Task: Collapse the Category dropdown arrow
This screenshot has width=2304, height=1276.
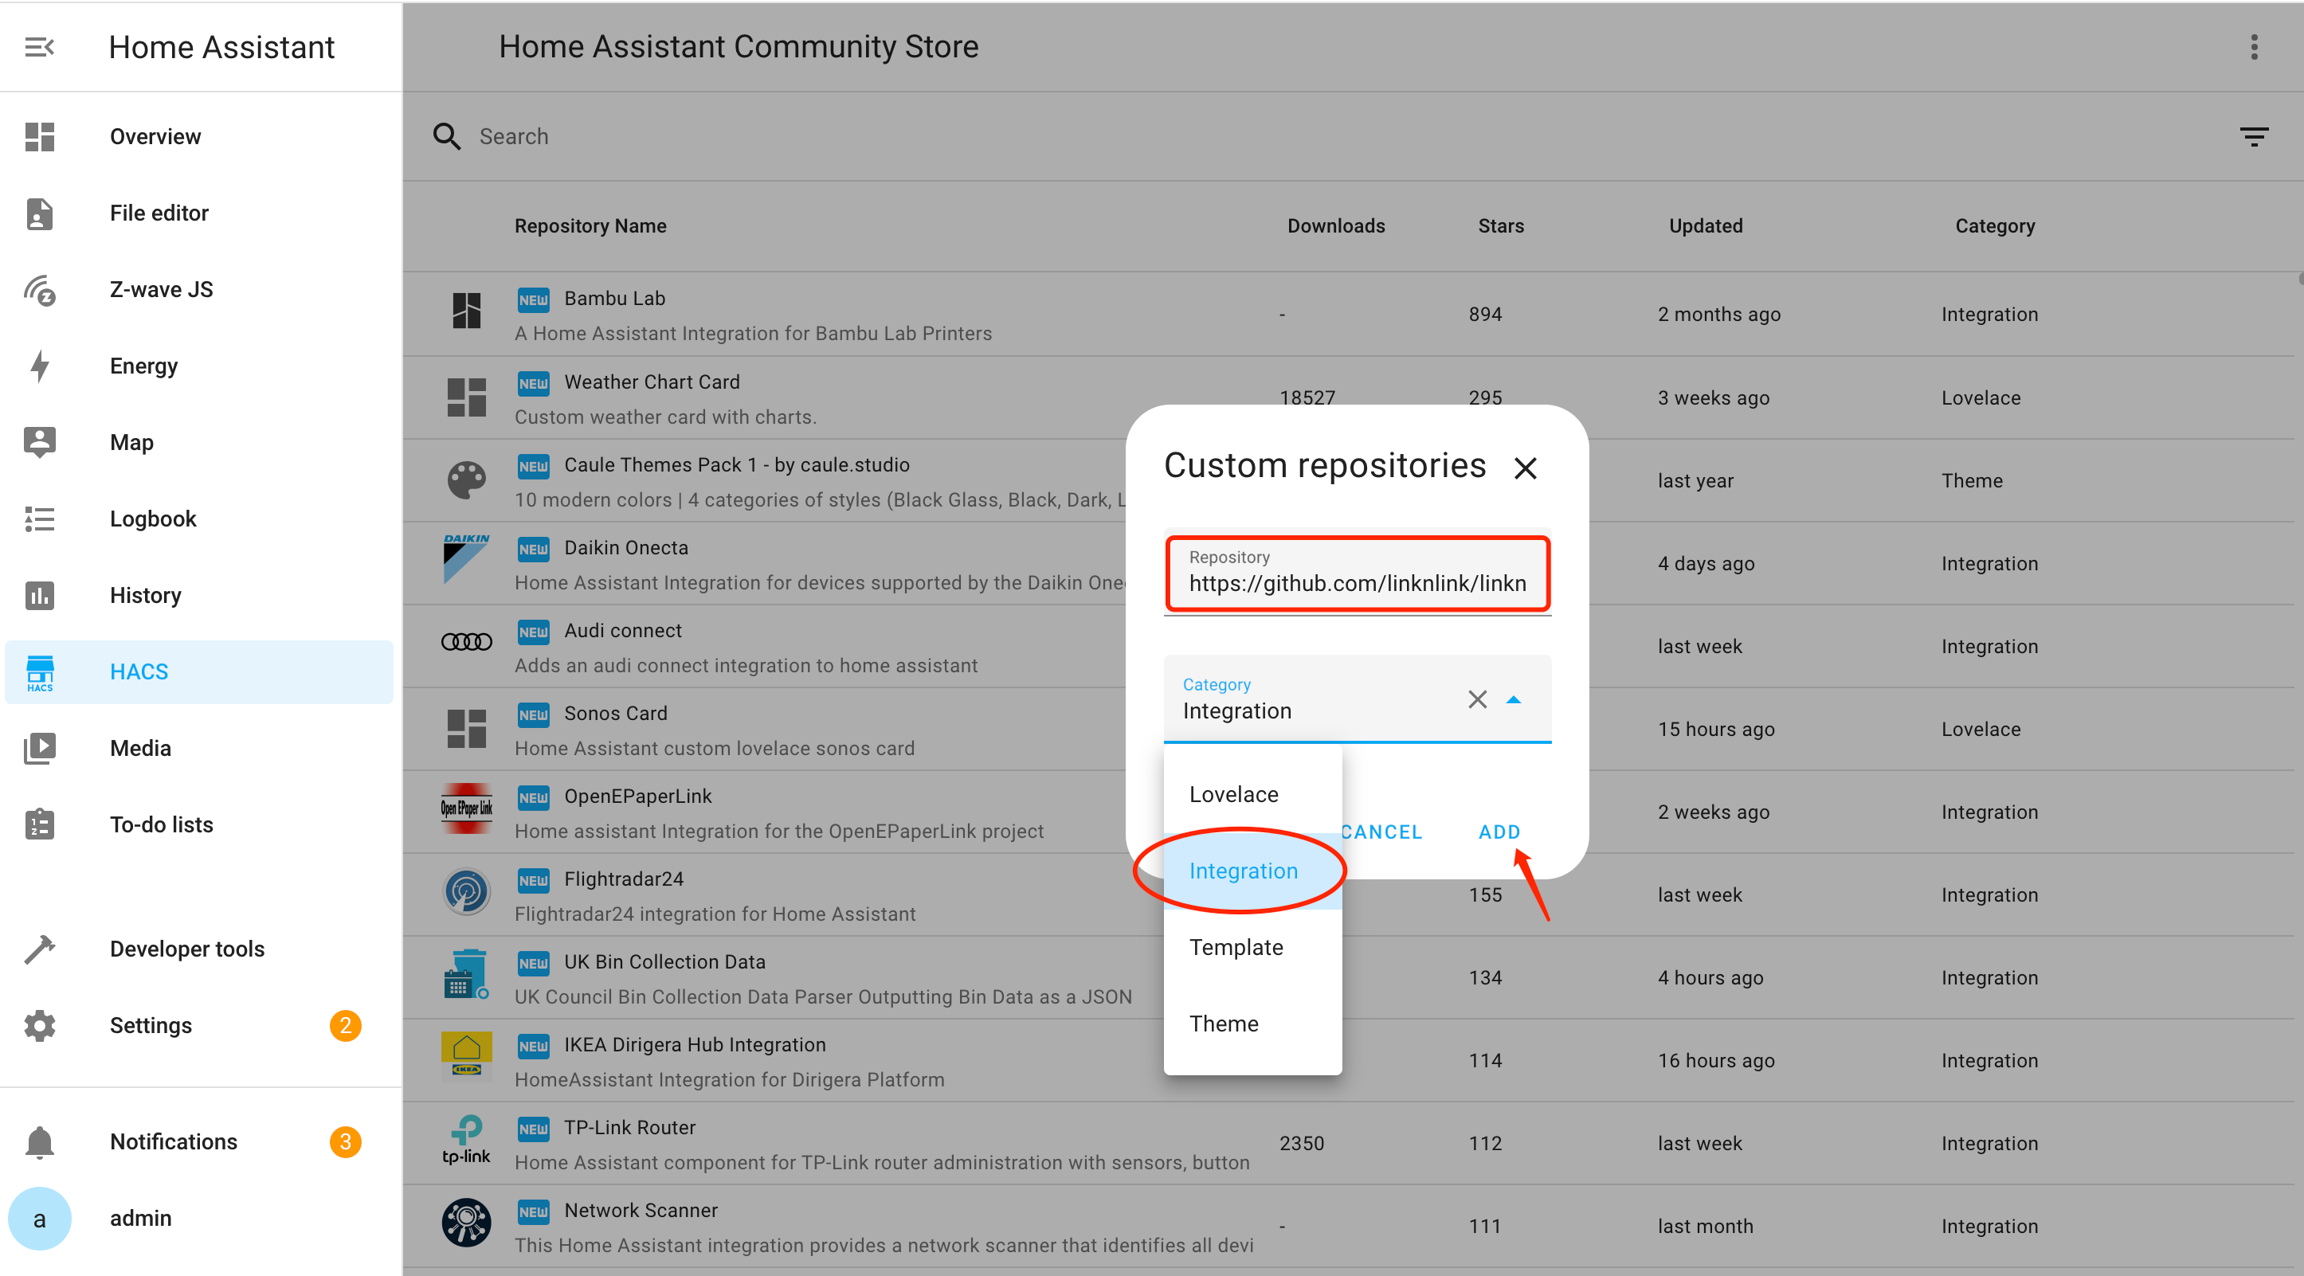Action: point(1514,700)
